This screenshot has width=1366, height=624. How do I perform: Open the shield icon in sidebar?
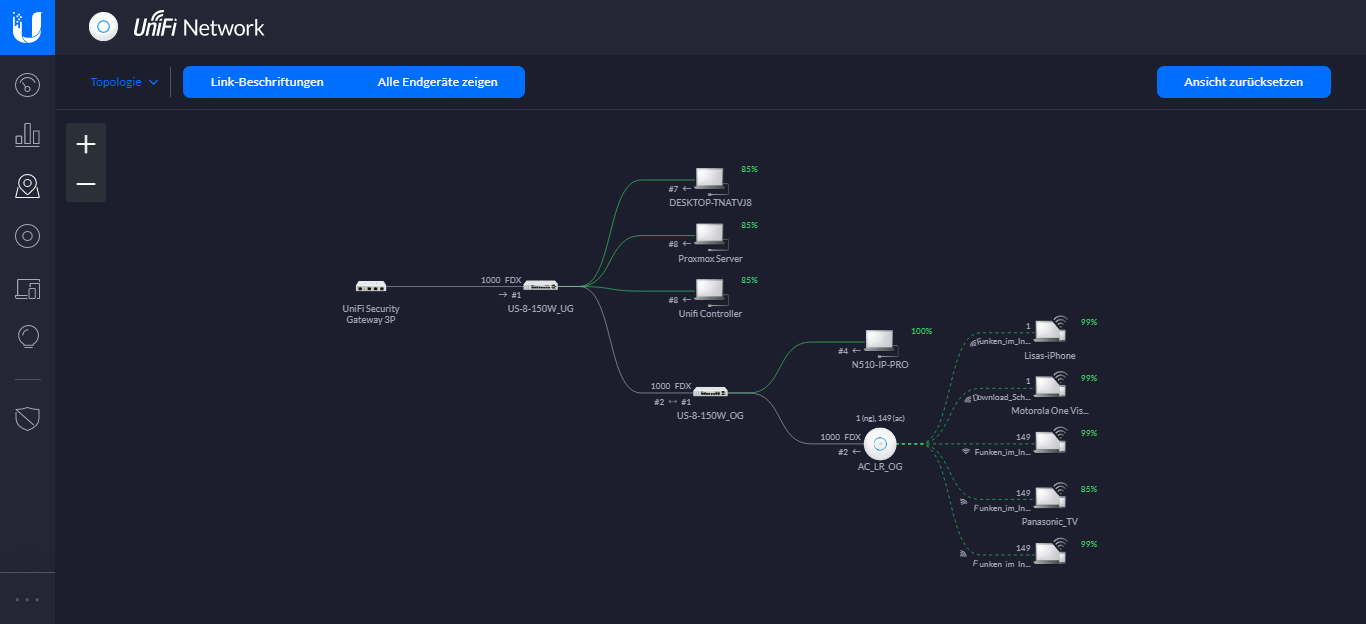[x=27, y=419]
